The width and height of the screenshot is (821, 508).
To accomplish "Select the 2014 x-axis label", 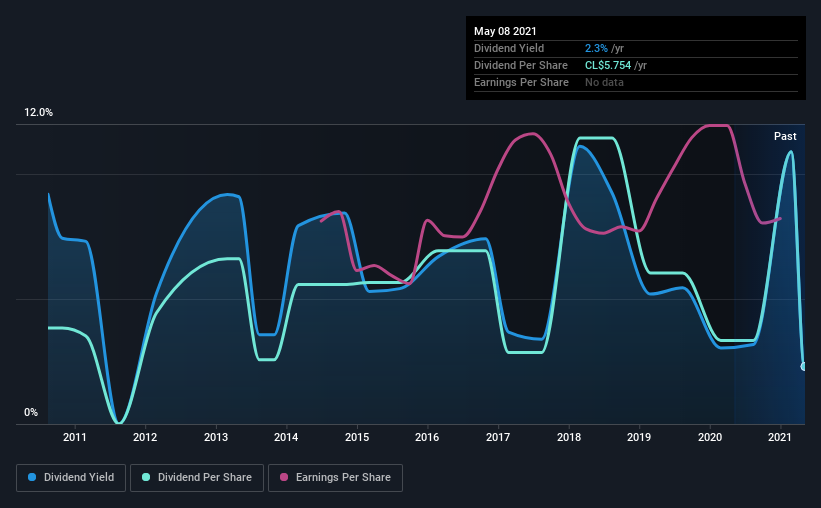I will point(286,437).
